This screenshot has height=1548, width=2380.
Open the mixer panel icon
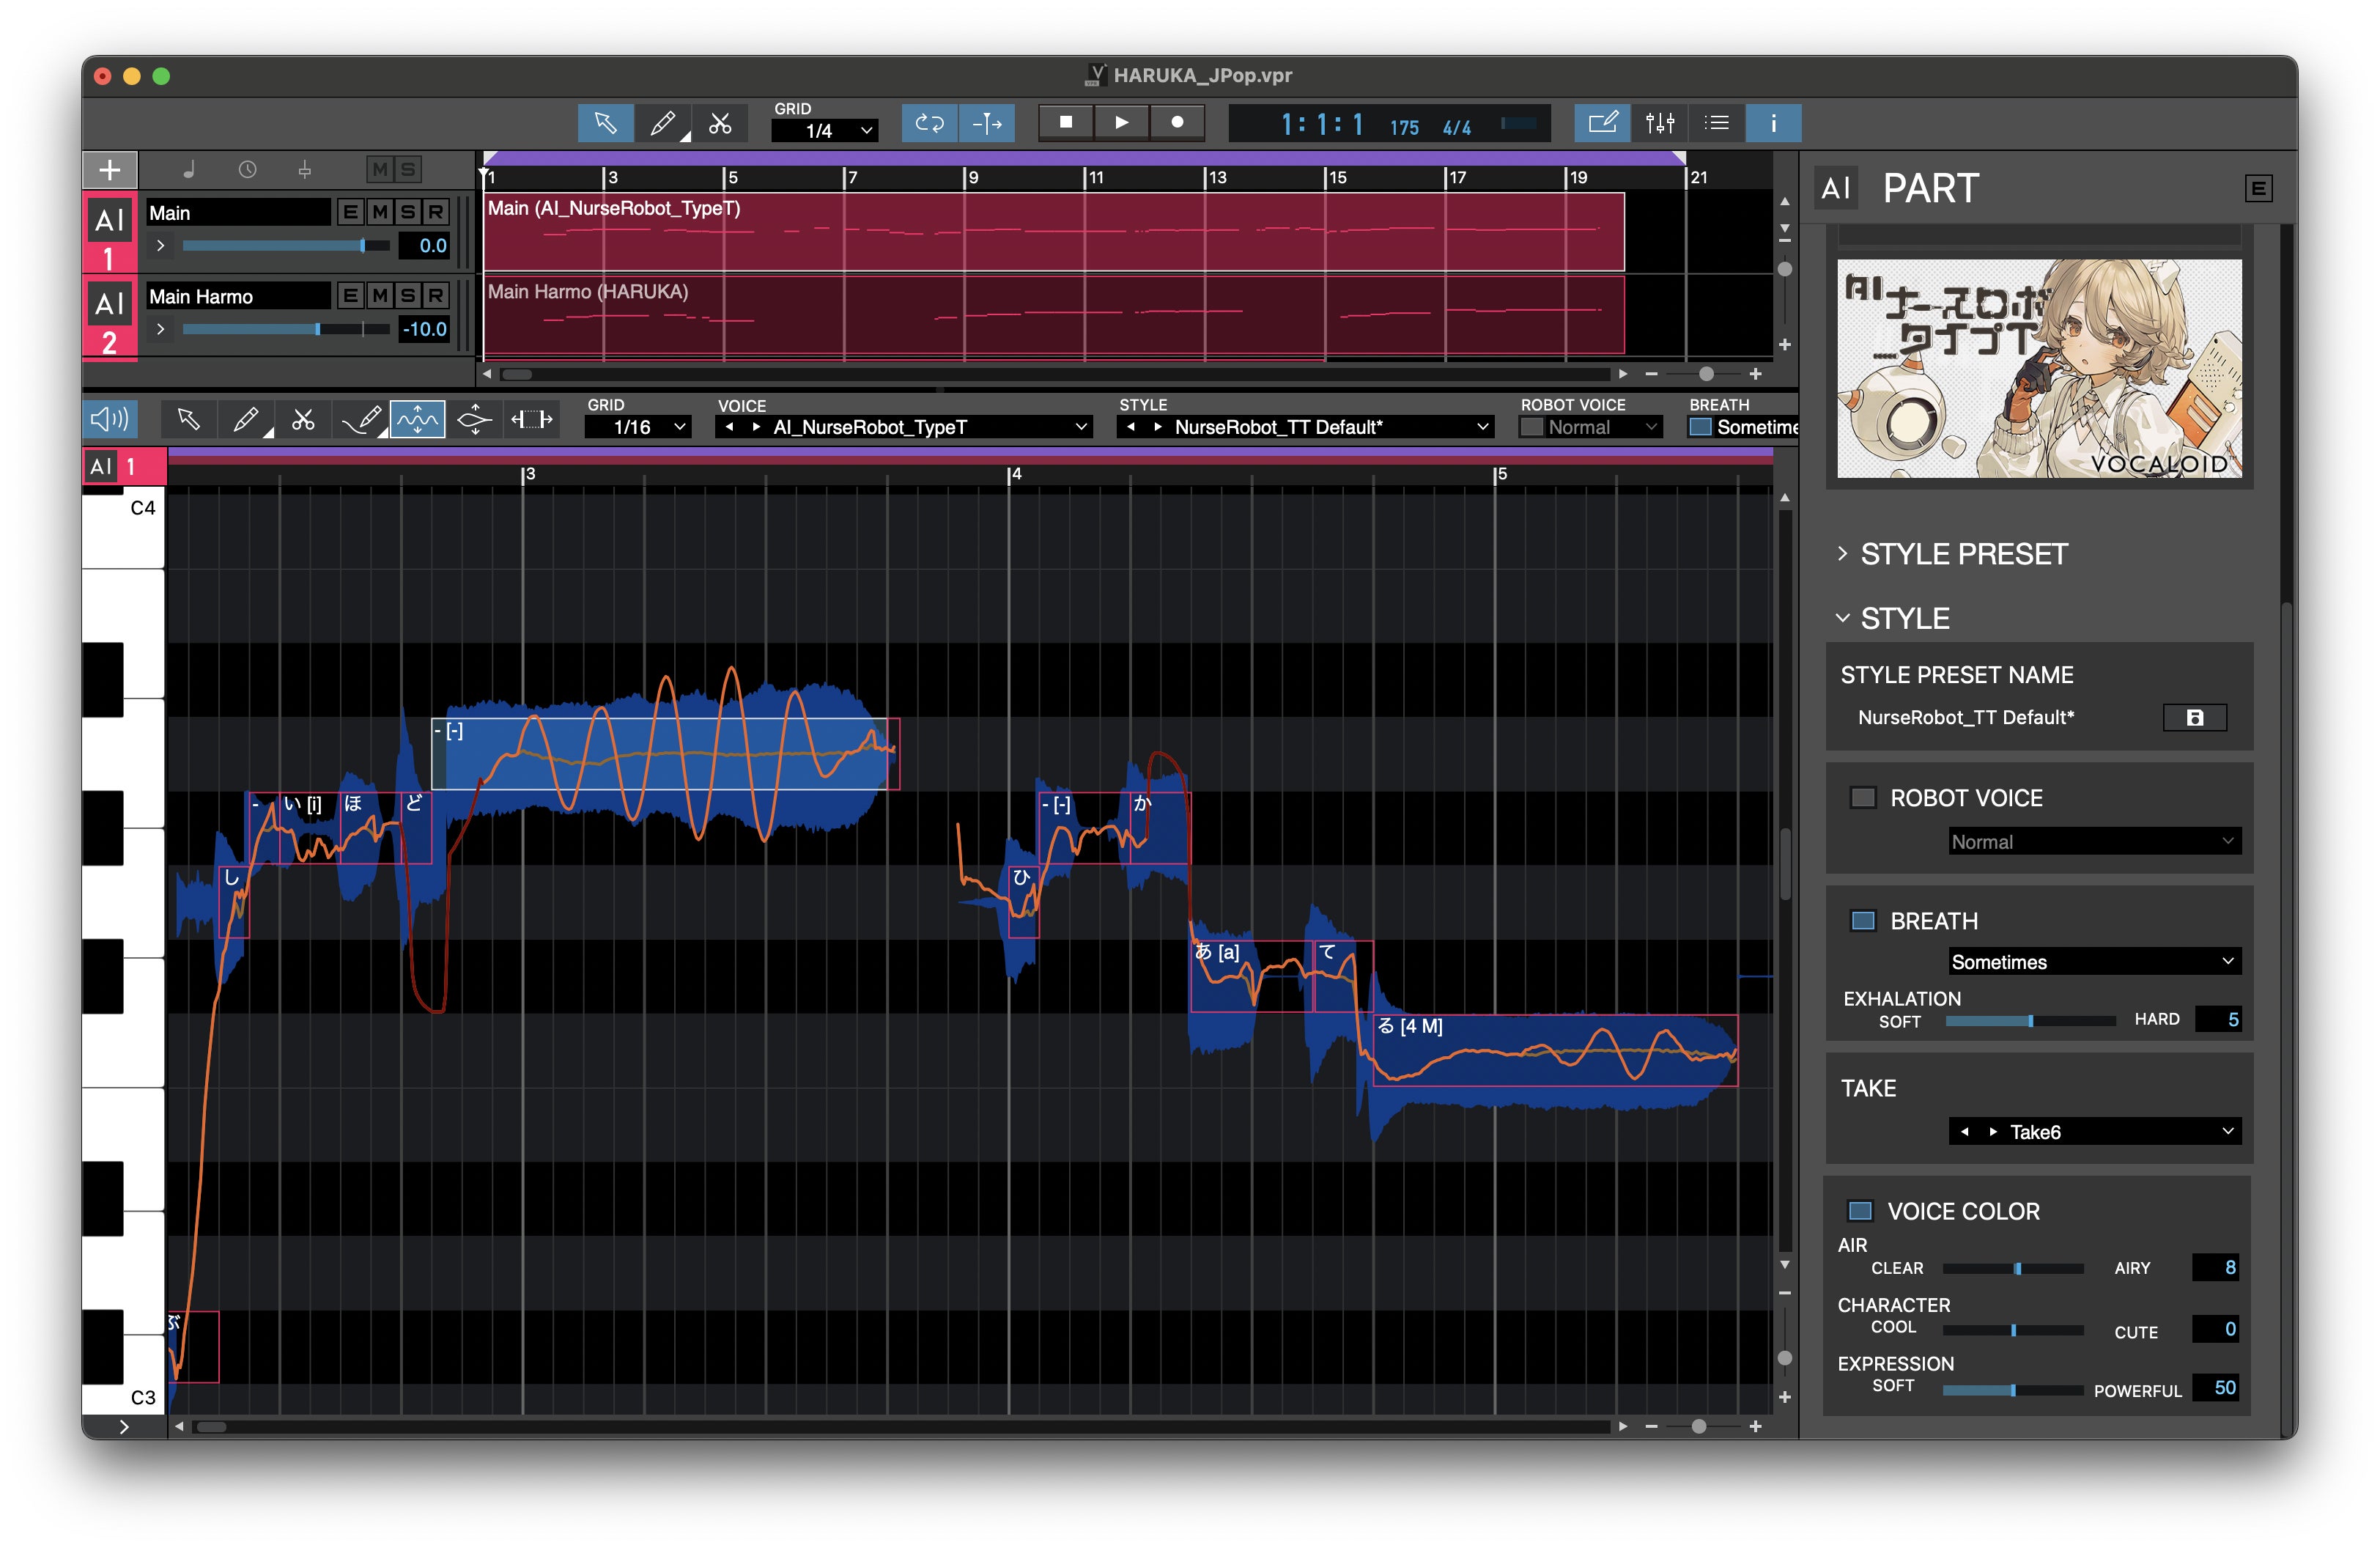[1660, 123]
